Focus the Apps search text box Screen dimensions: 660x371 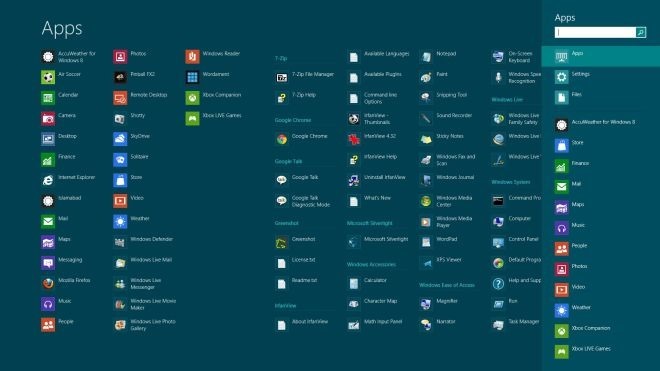[595, 32]
